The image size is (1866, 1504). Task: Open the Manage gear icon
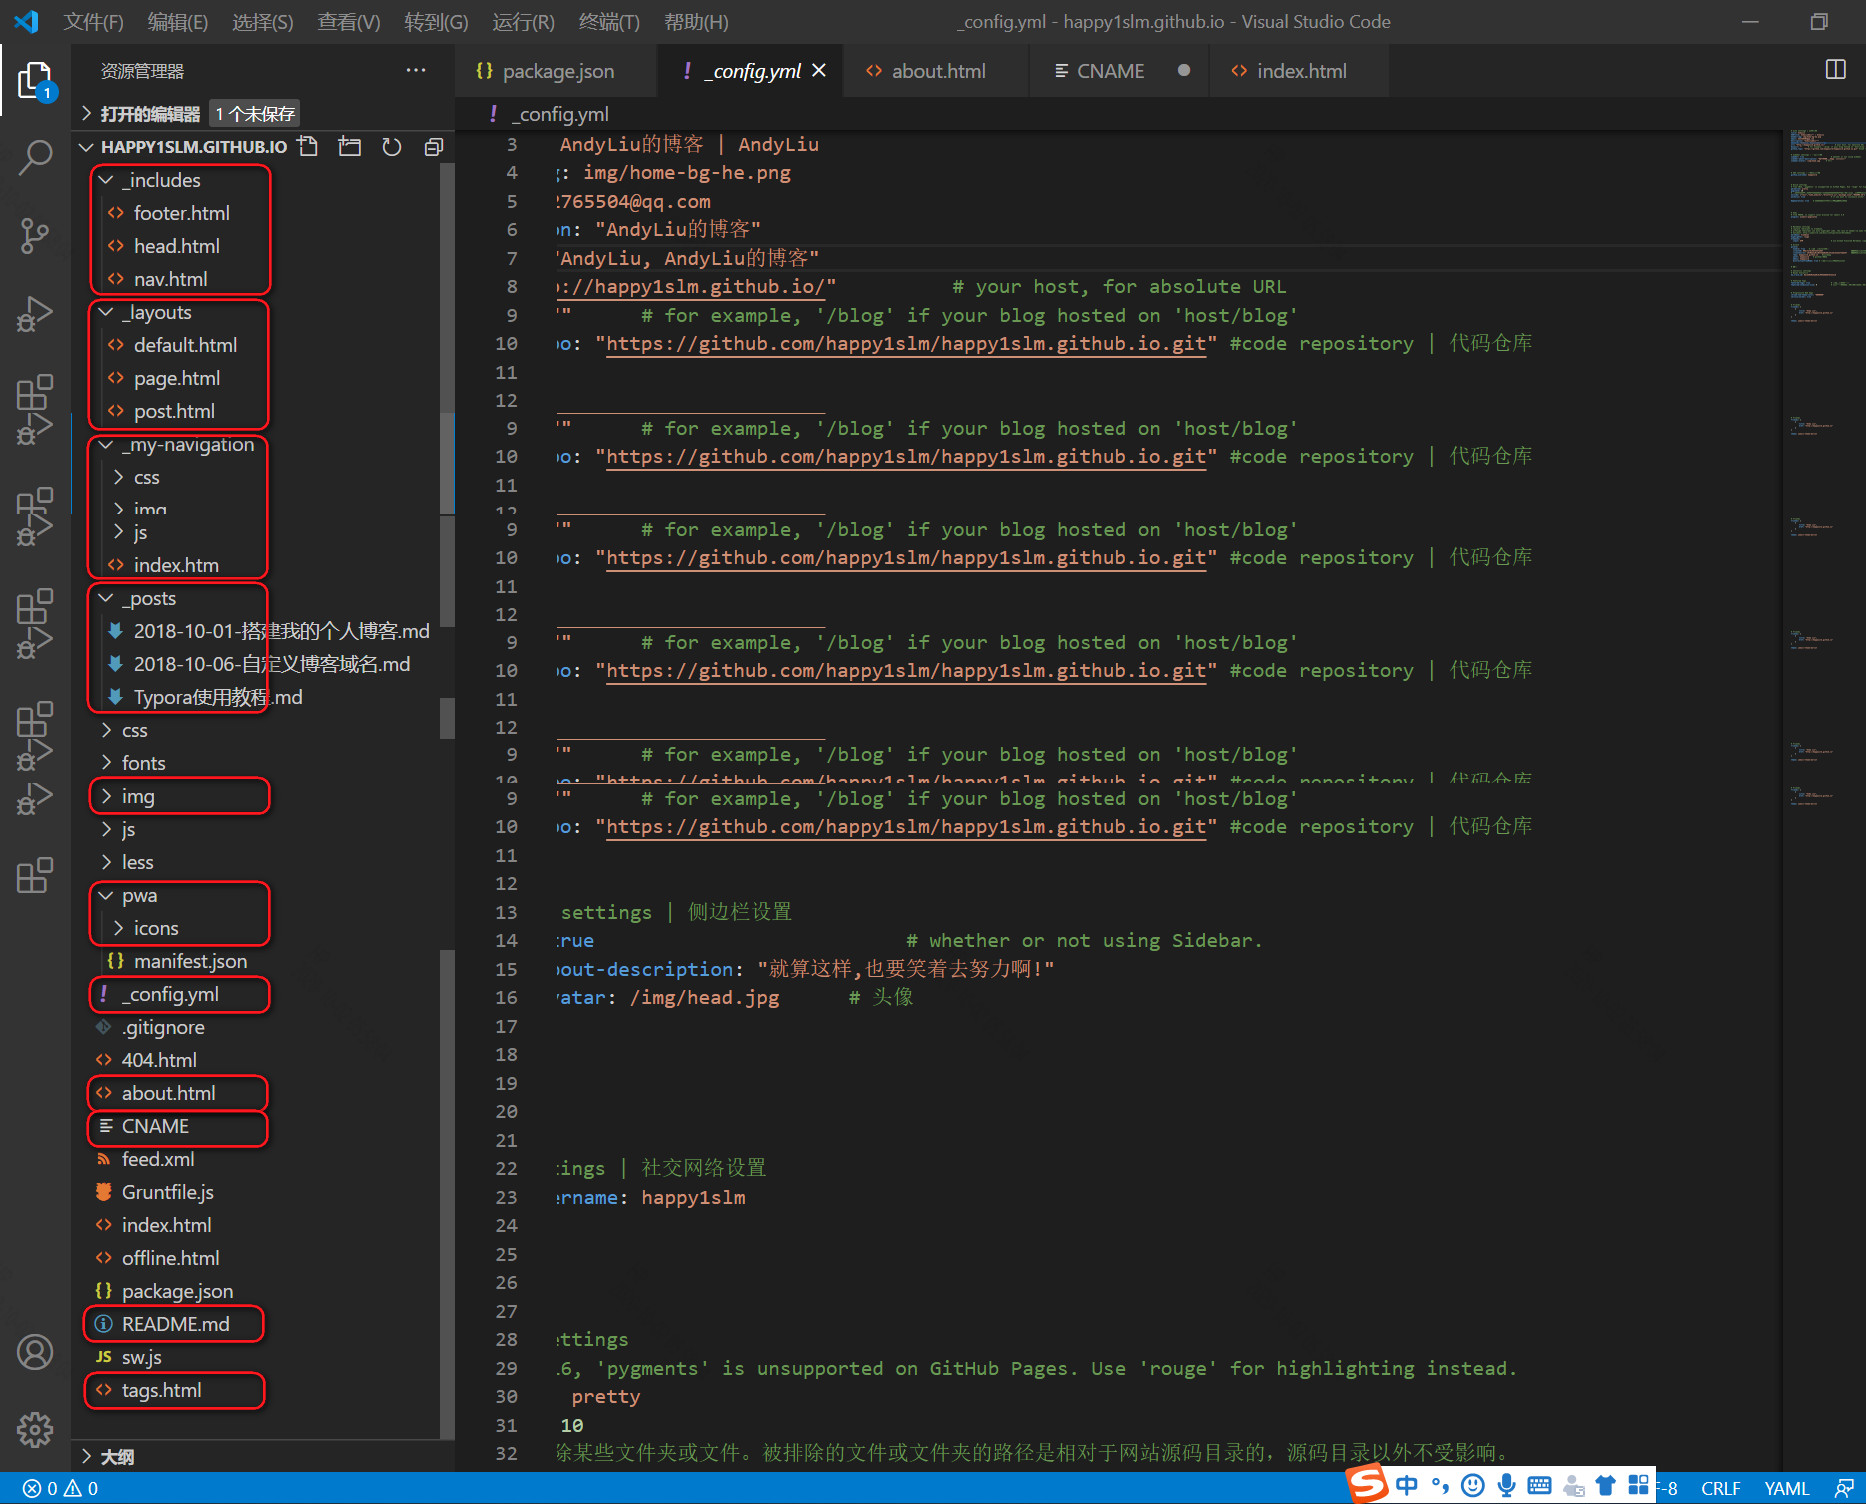click(x=35, y=1429)
